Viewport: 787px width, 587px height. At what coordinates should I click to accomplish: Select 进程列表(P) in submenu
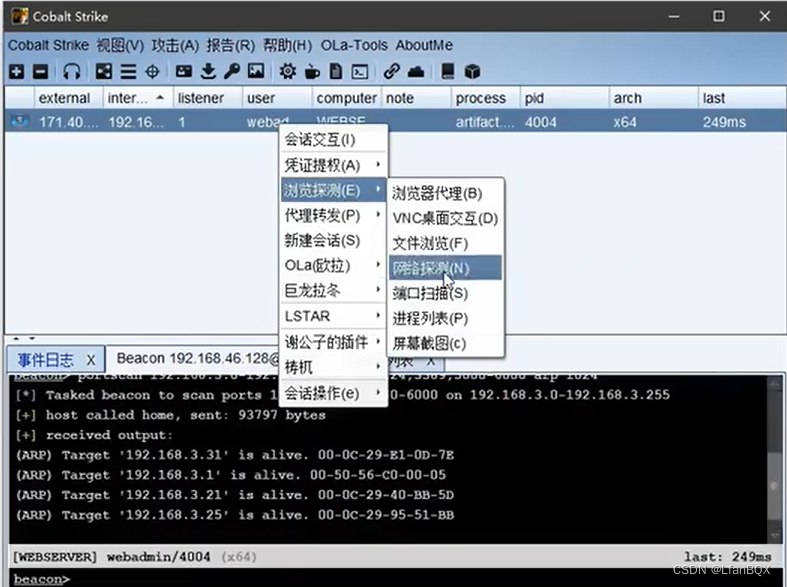(x=445, y=318)
